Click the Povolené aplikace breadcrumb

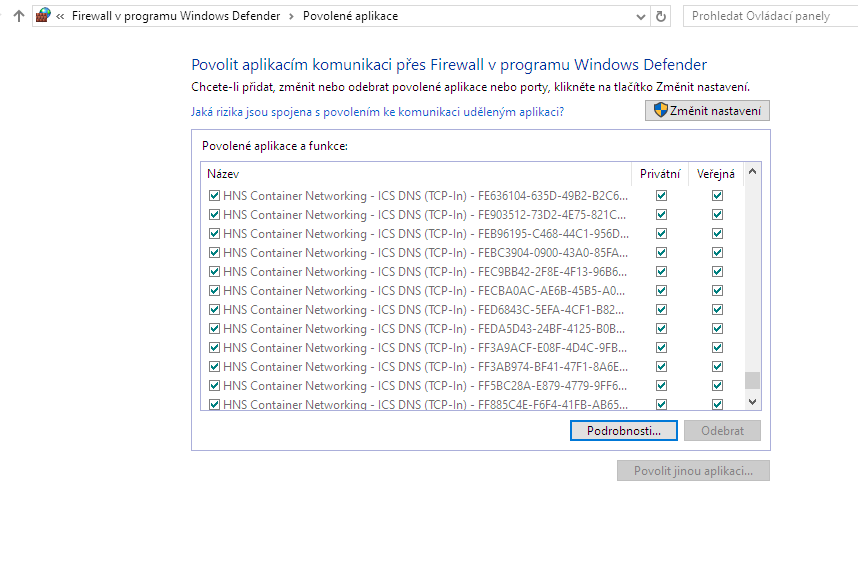click(x=350, y=16)
